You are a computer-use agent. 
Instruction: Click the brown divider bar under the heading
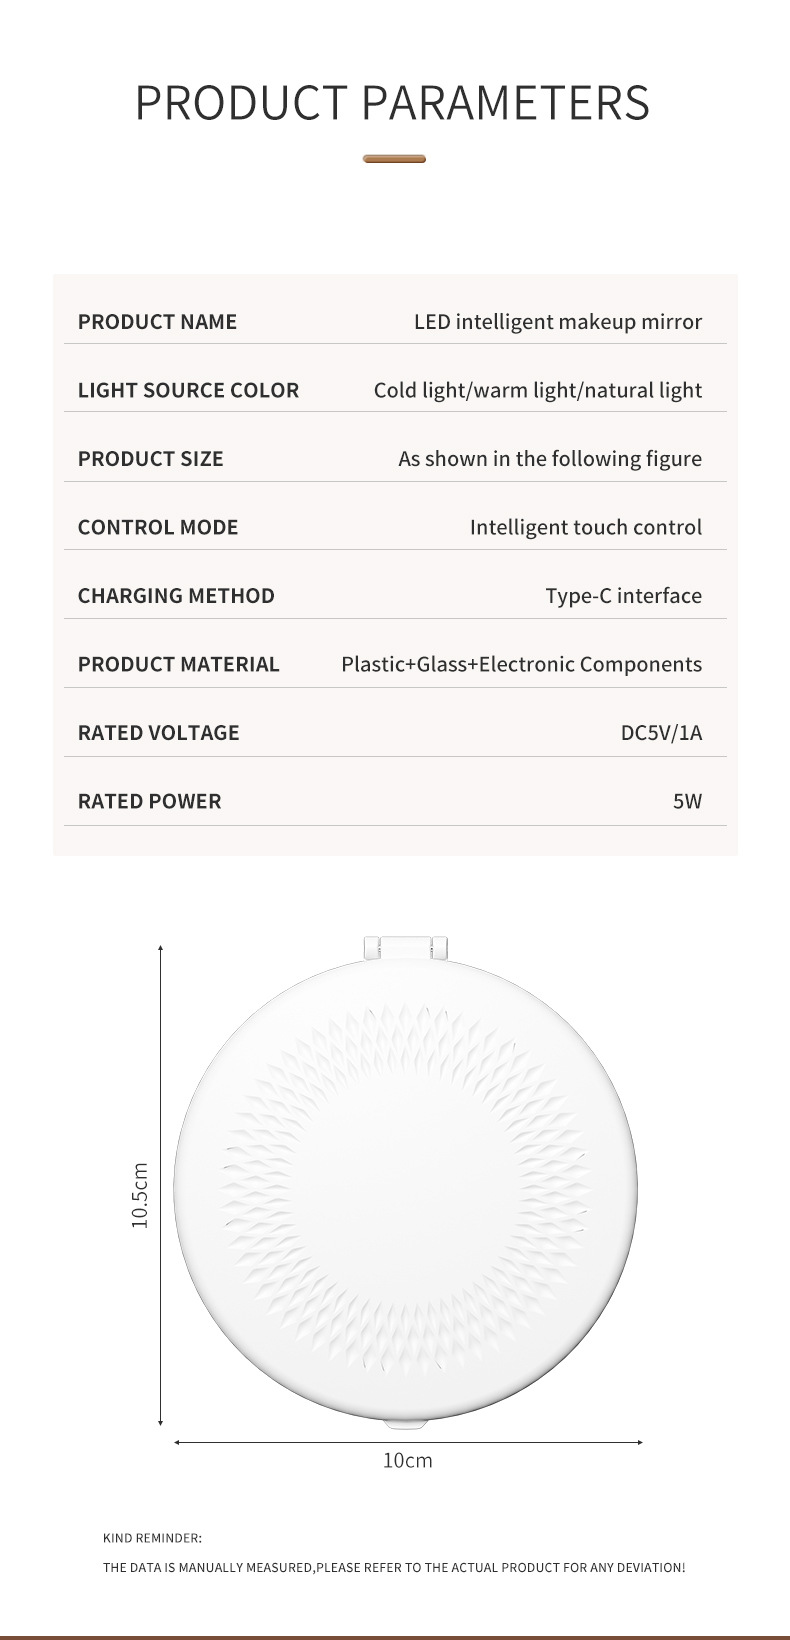point(394,159)
